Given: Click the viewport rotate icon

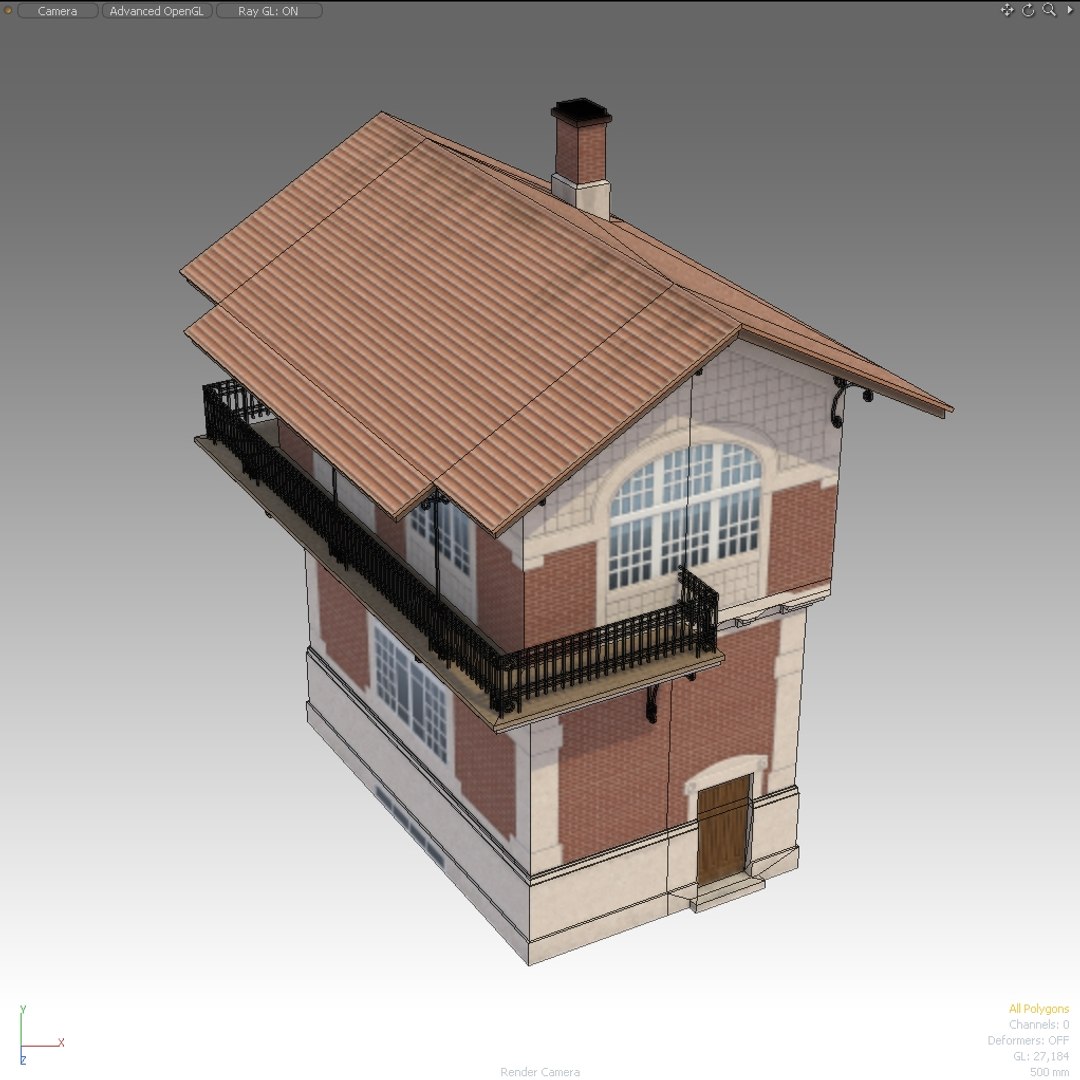Looking at the screenshot, I should pyautogui.click(x=1028, y=10).
